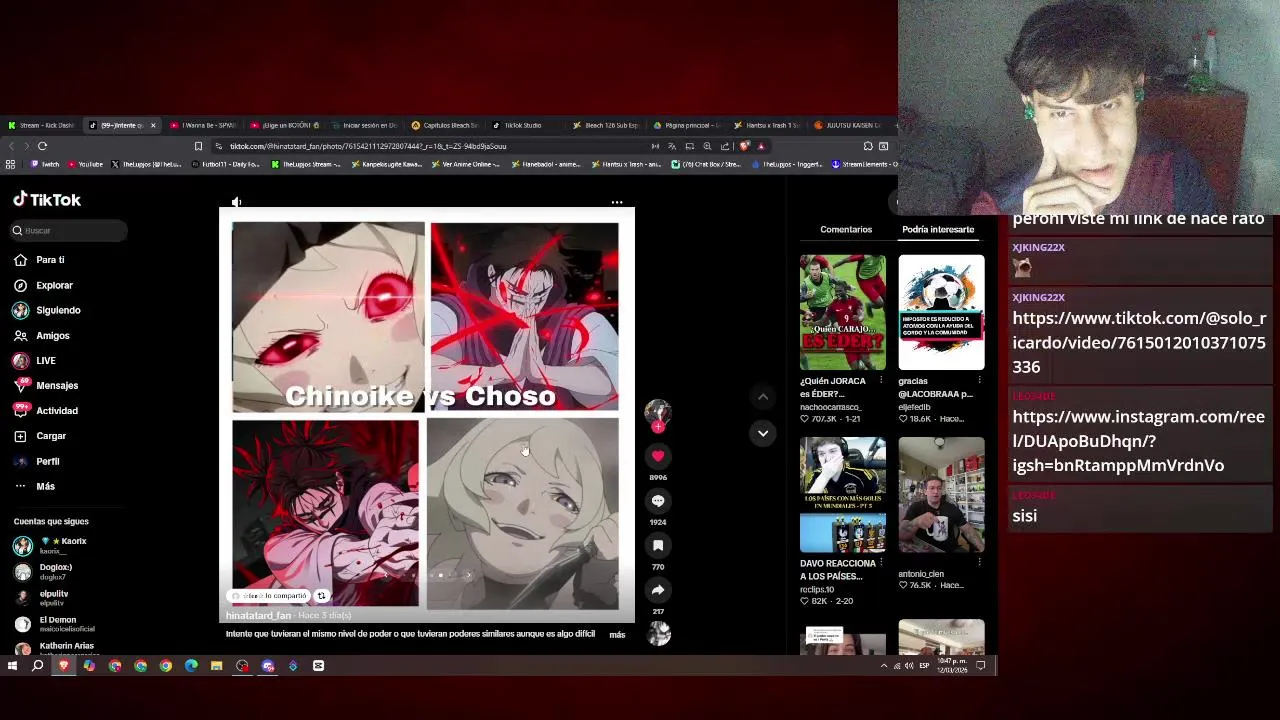Open the ¿Quién carajo es Éder? video thumbnail
The width and height of the screenshot is (1280, 720).
(842, 312)
